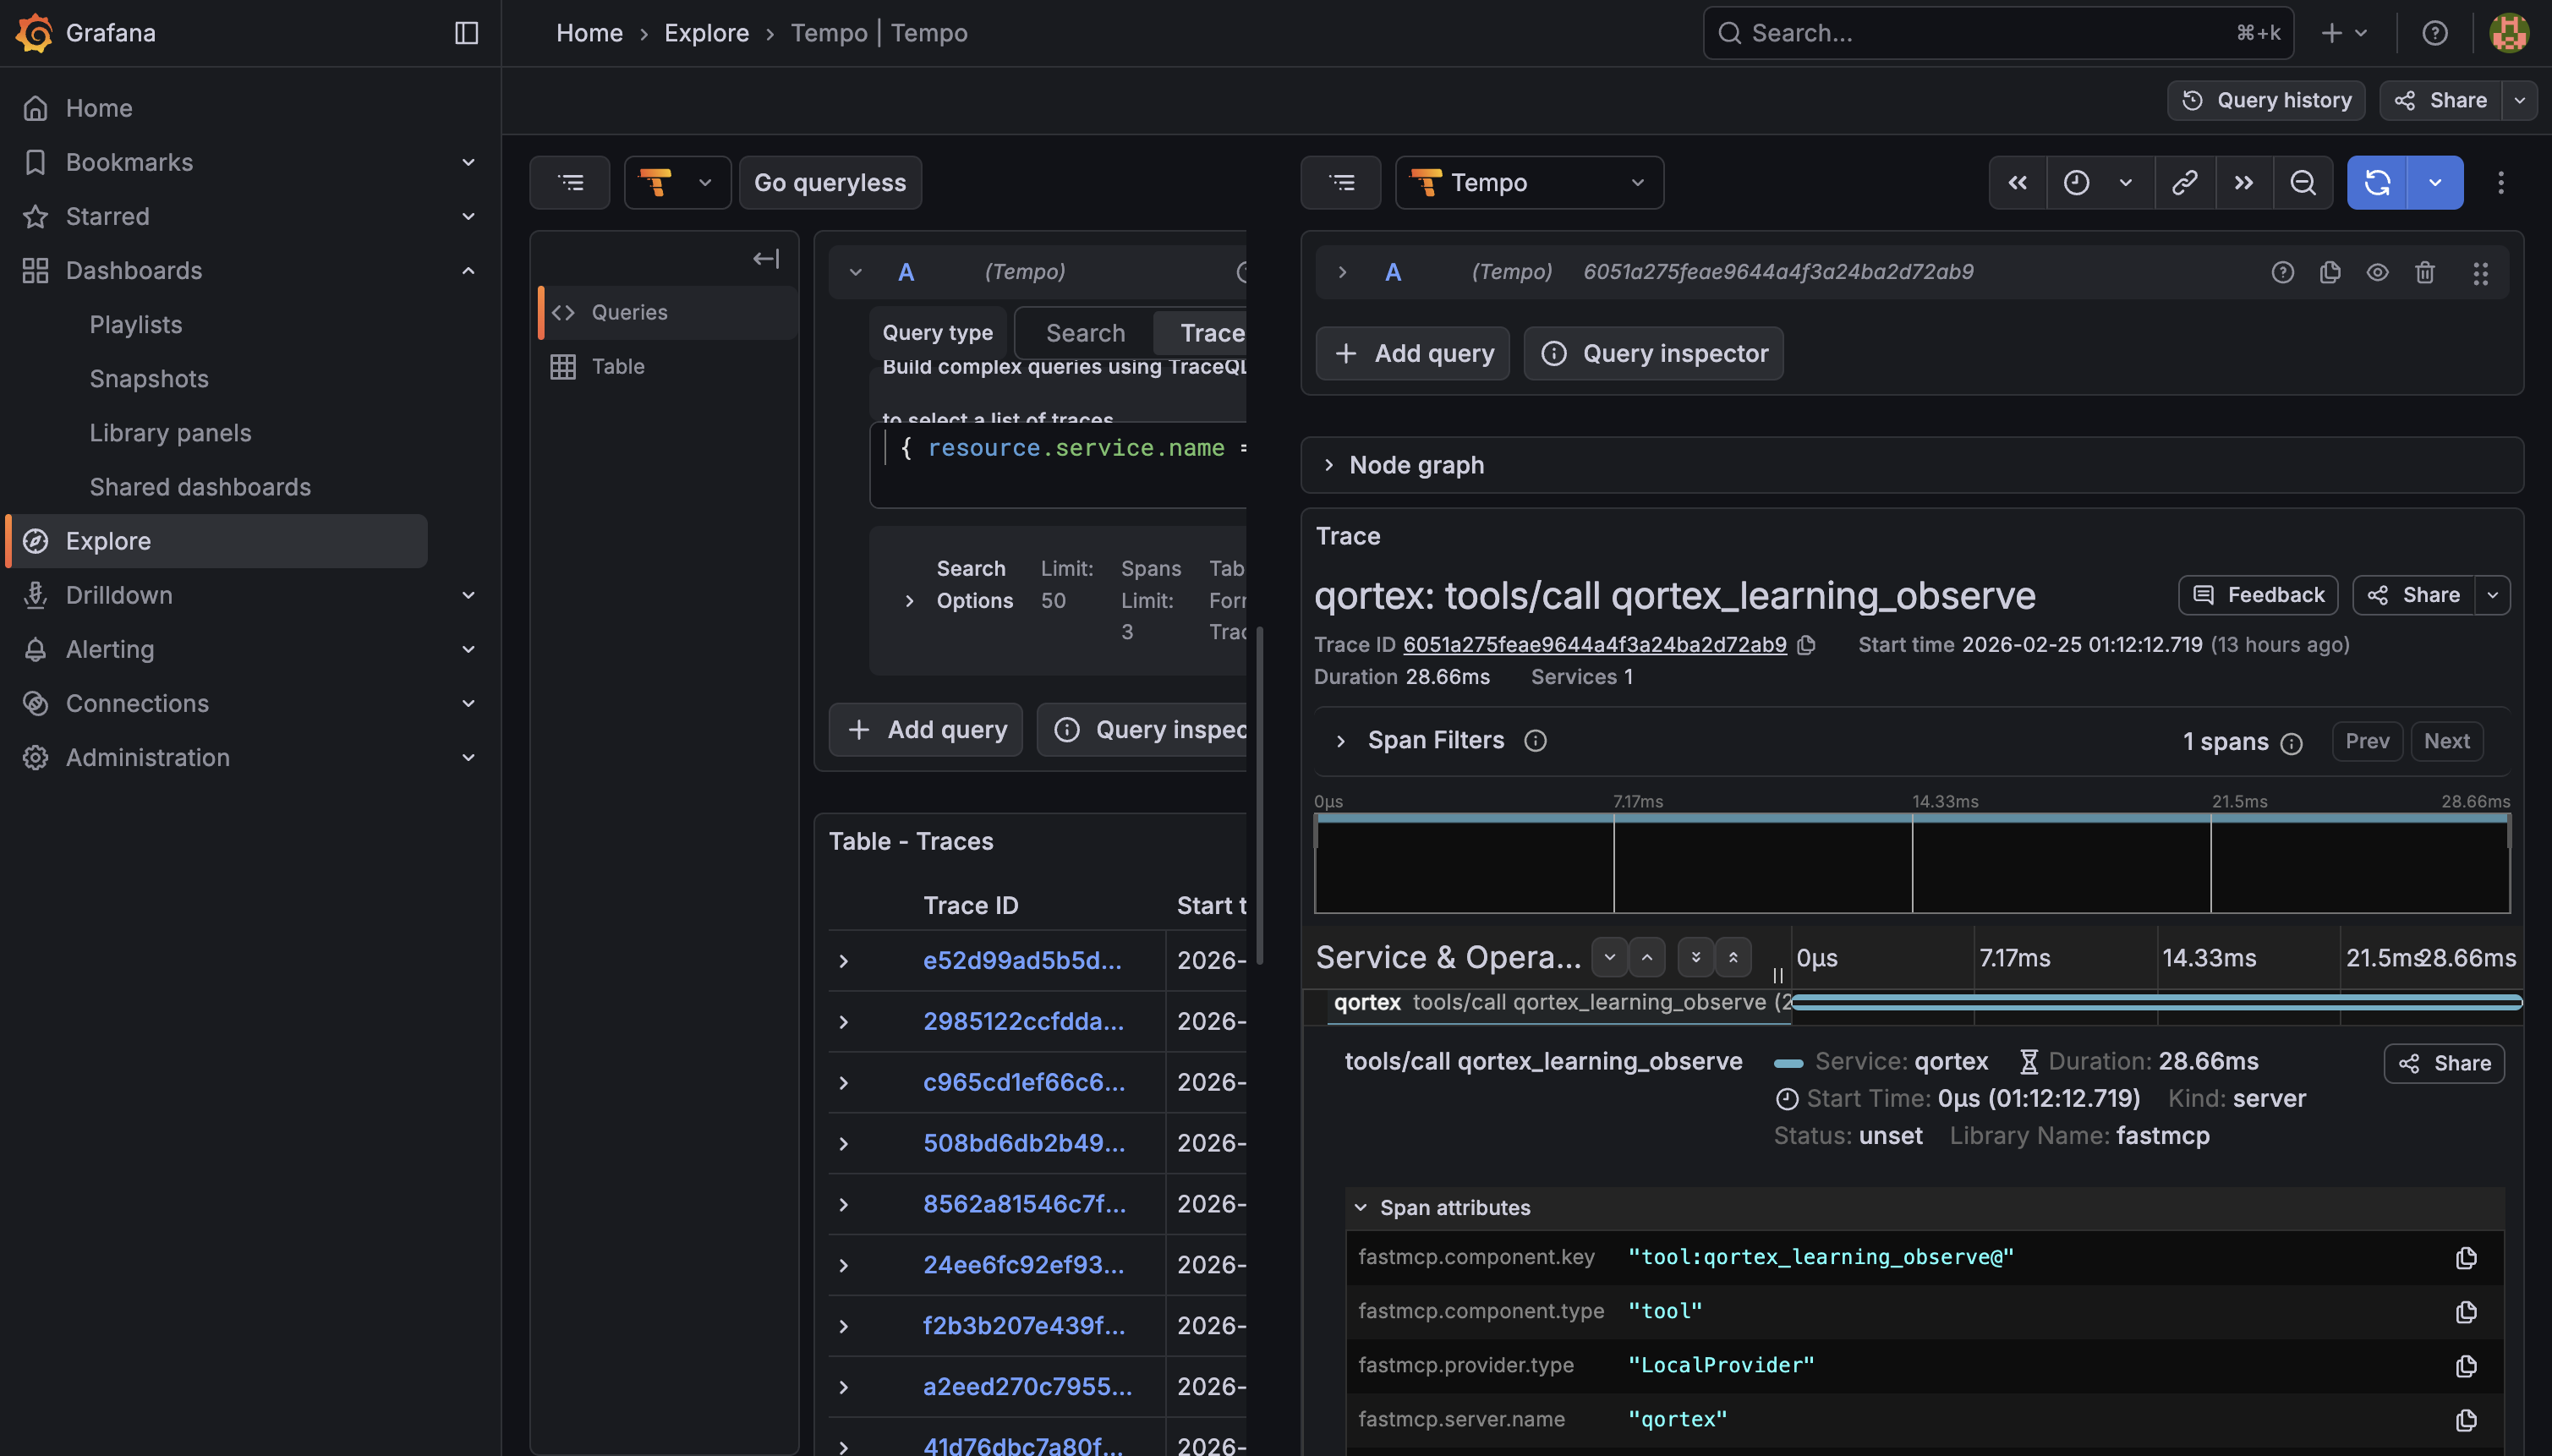Click the Span Filters info icon
This screenshot has height=1456, width=2552.
coord(1535,741)
